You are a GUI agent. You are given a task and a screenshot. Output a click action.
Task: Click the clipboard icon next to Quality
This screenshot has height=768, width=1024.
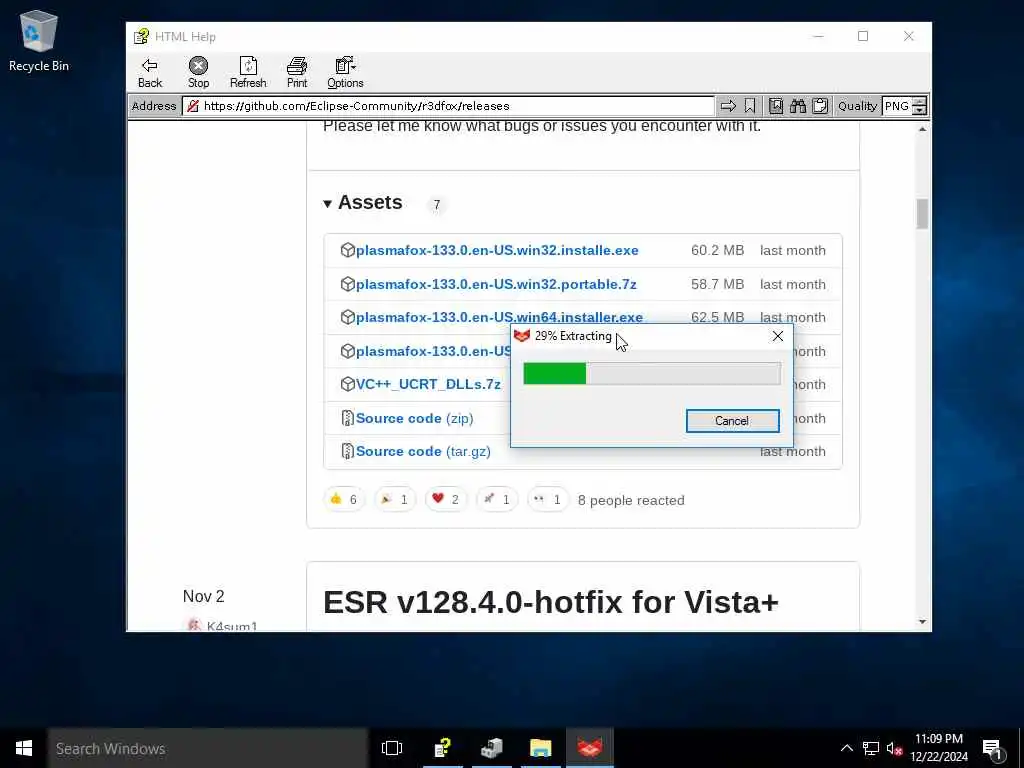click(x=820, y=106)
